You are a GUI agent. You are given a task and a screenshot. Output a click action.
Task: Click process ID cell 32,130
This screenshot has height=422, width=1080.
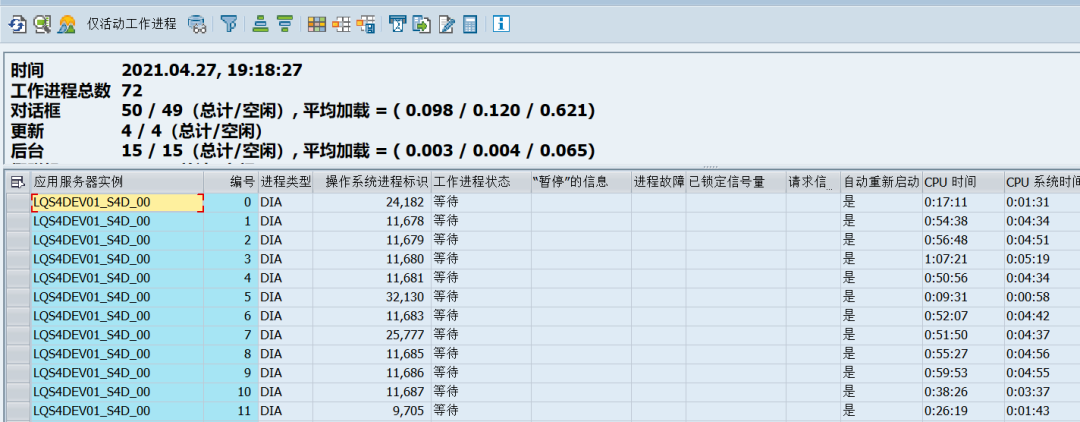[x=372, y=297]
